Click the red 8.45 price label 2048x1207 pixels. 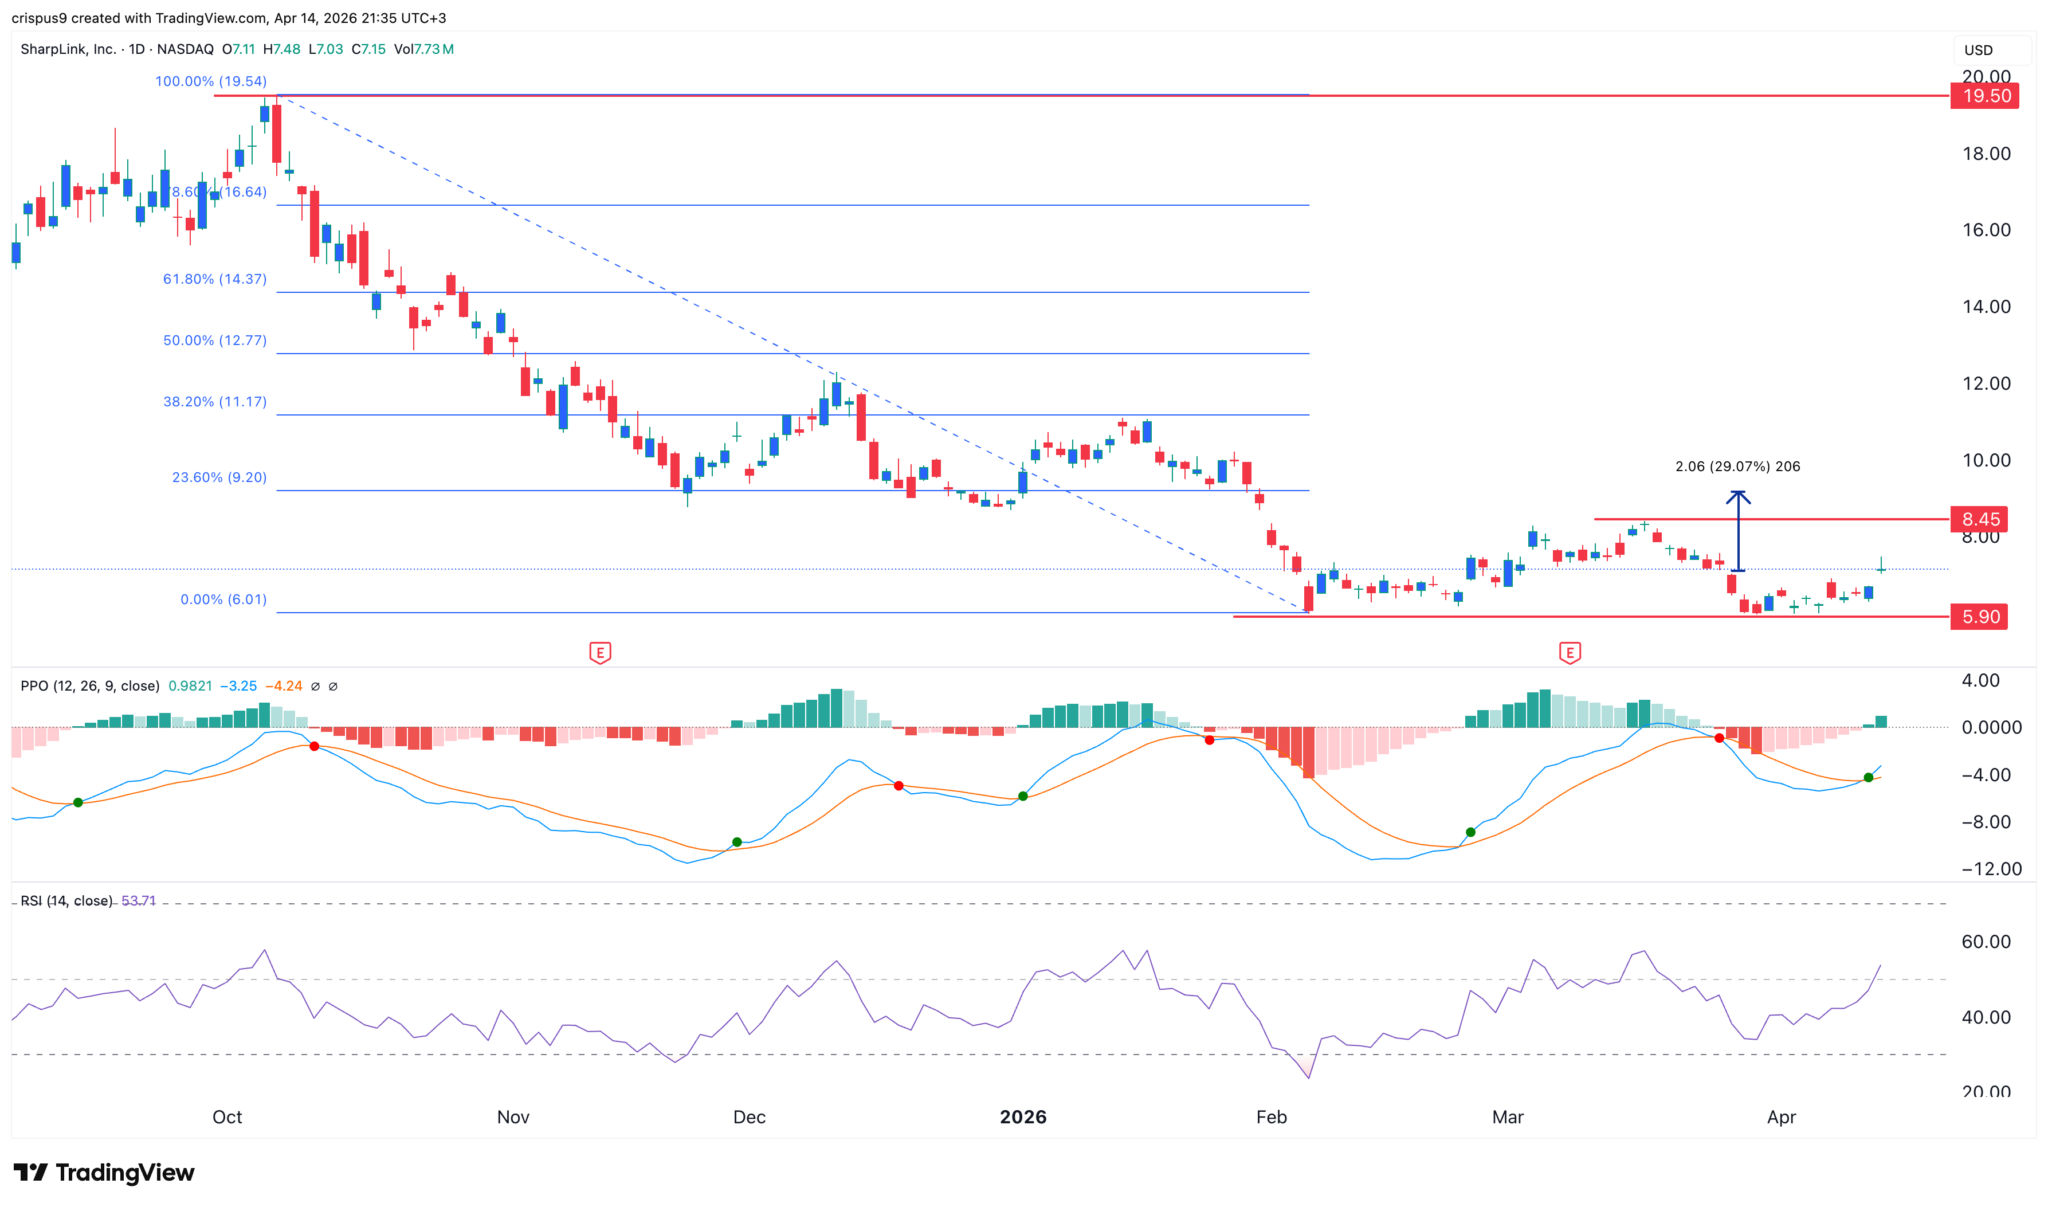coord(1980,519)
